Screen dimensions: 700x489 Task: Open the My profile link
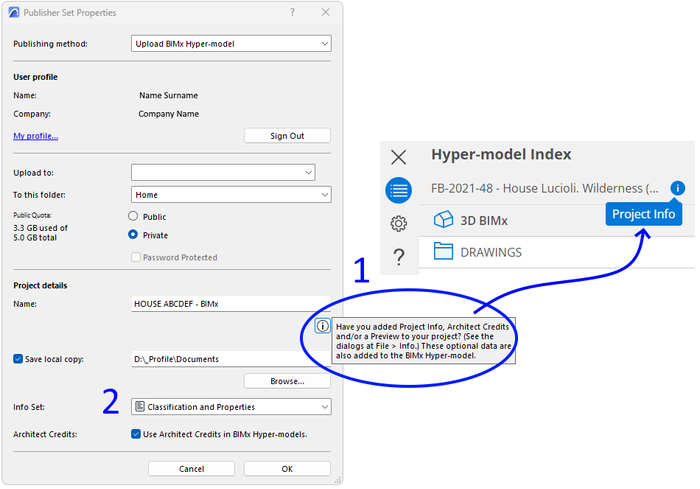click(x=36, y=136)
